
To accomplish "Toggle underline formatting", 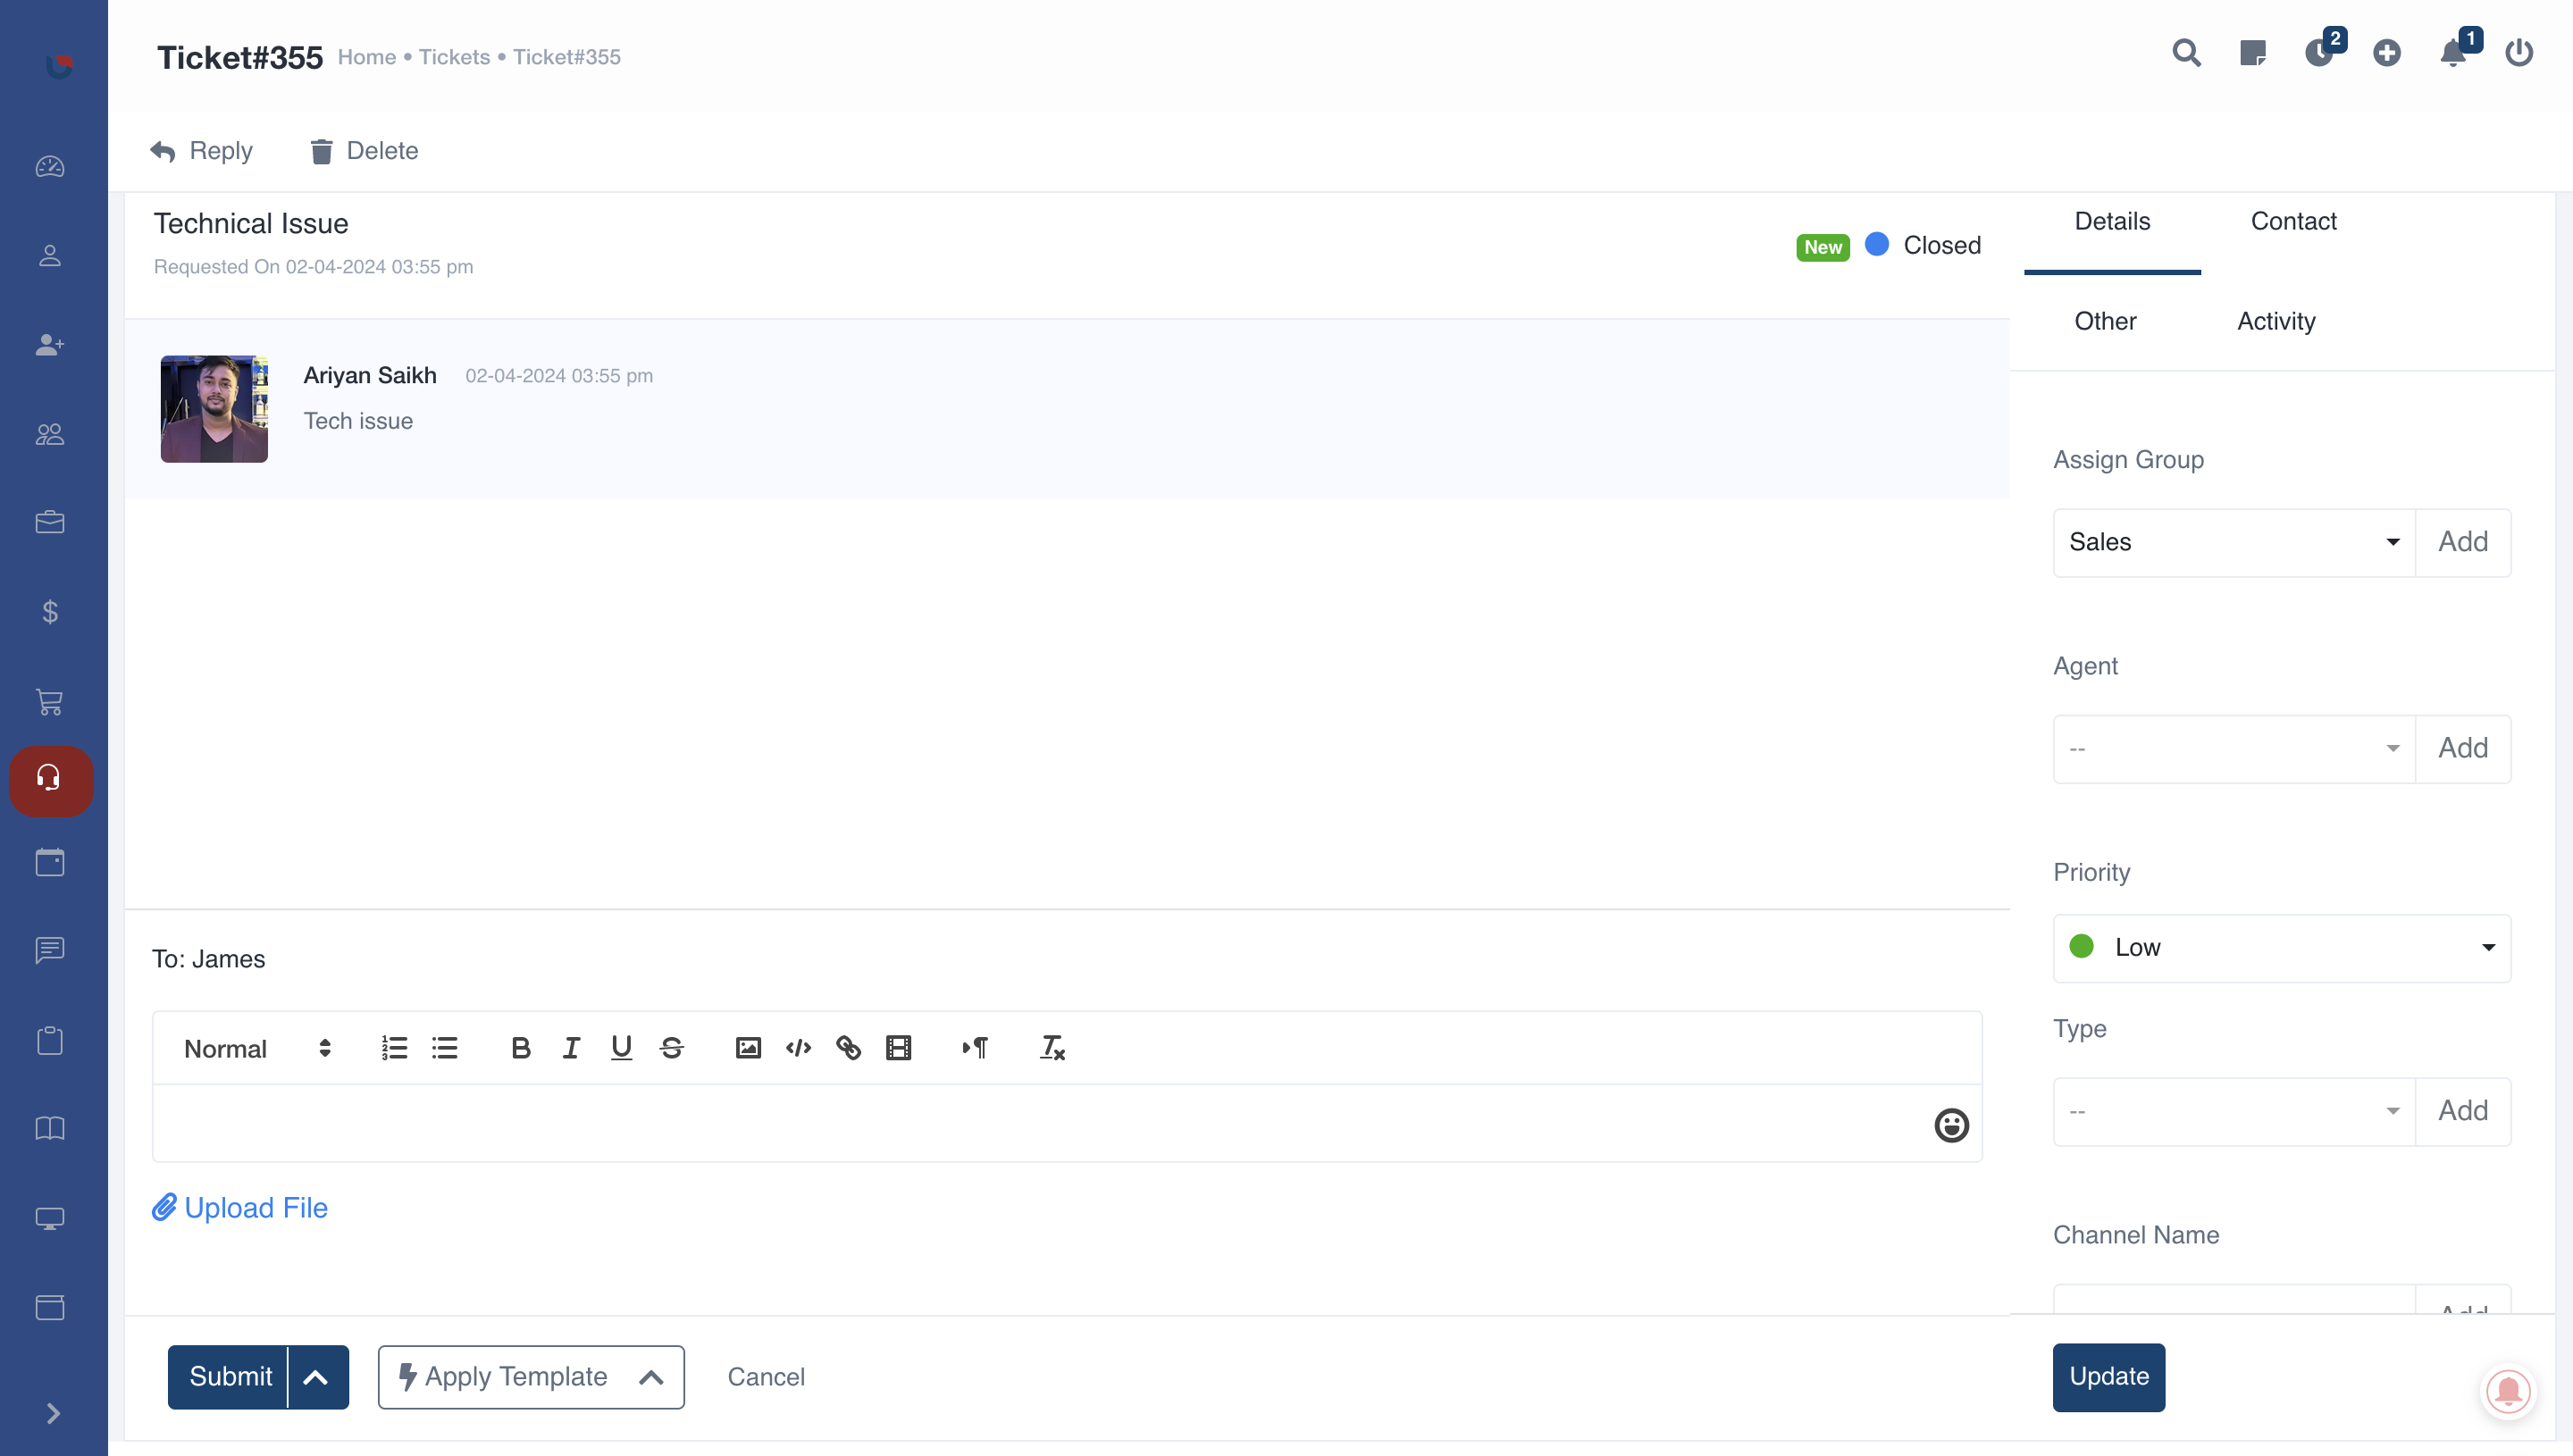I will tap(621, 1048).
